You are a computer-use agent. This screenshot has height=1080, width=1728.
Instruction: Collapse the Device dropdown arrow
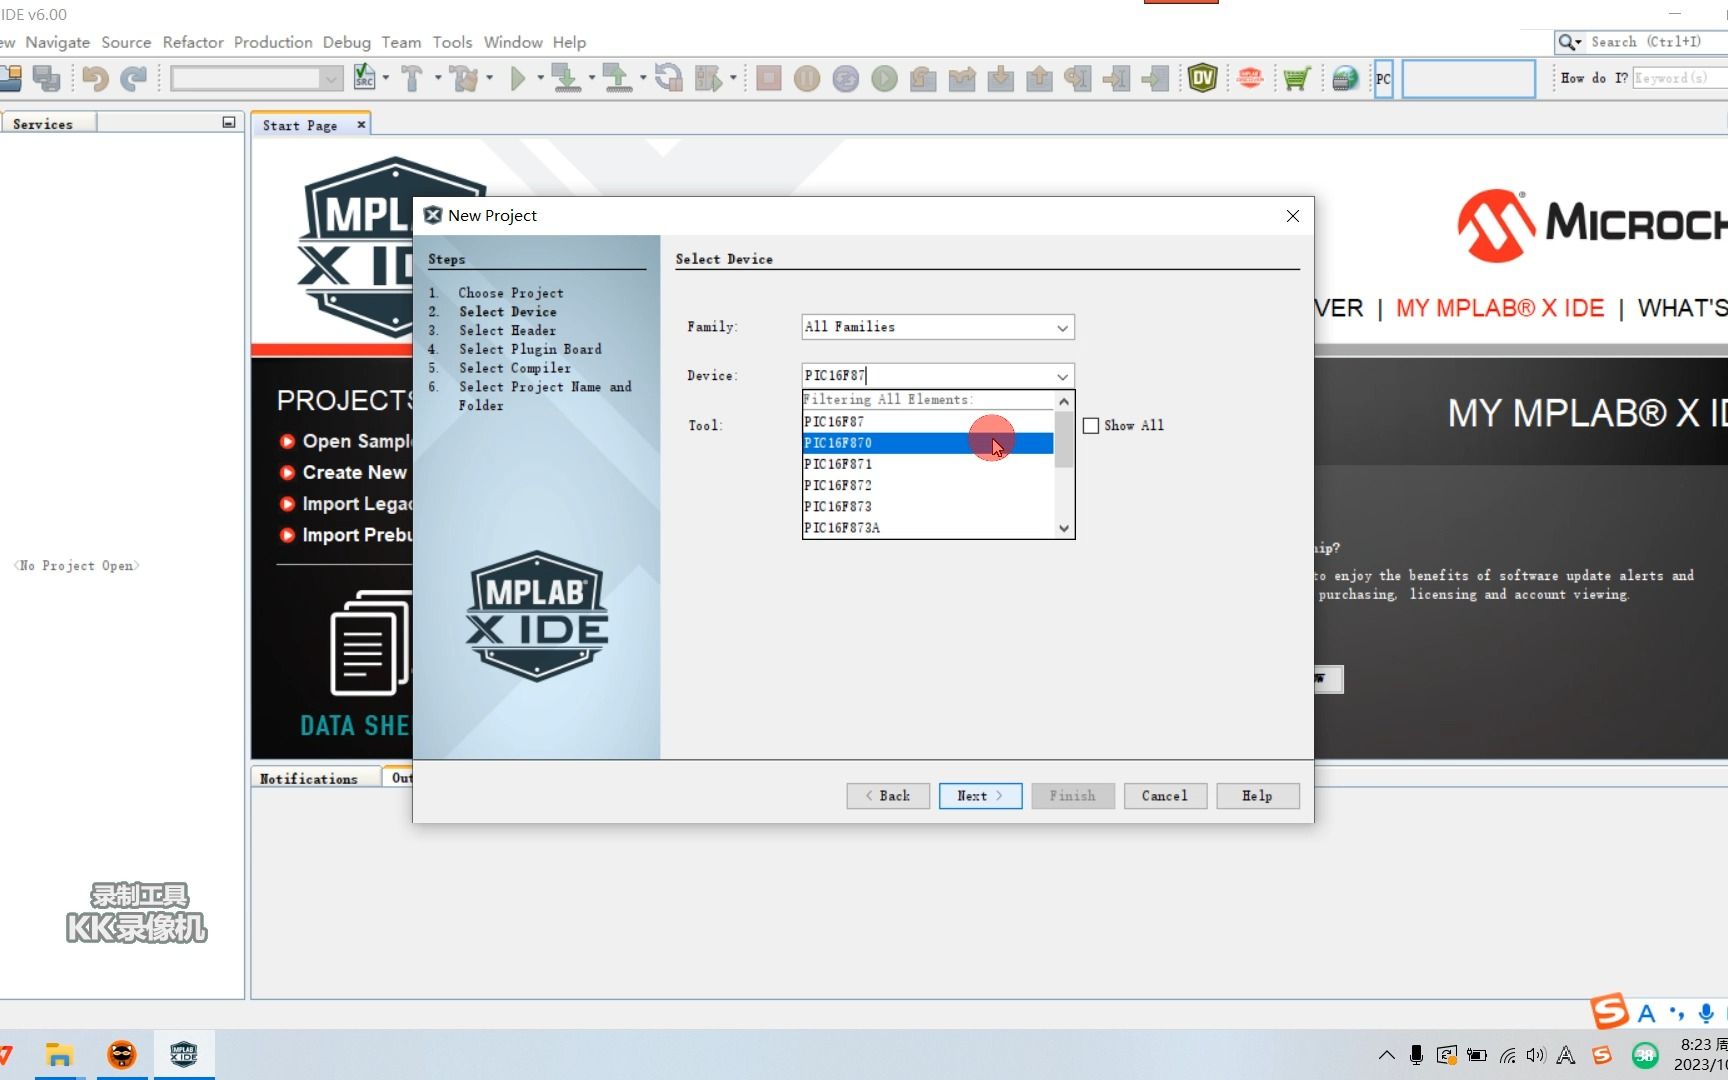[x=1062, y=376]
